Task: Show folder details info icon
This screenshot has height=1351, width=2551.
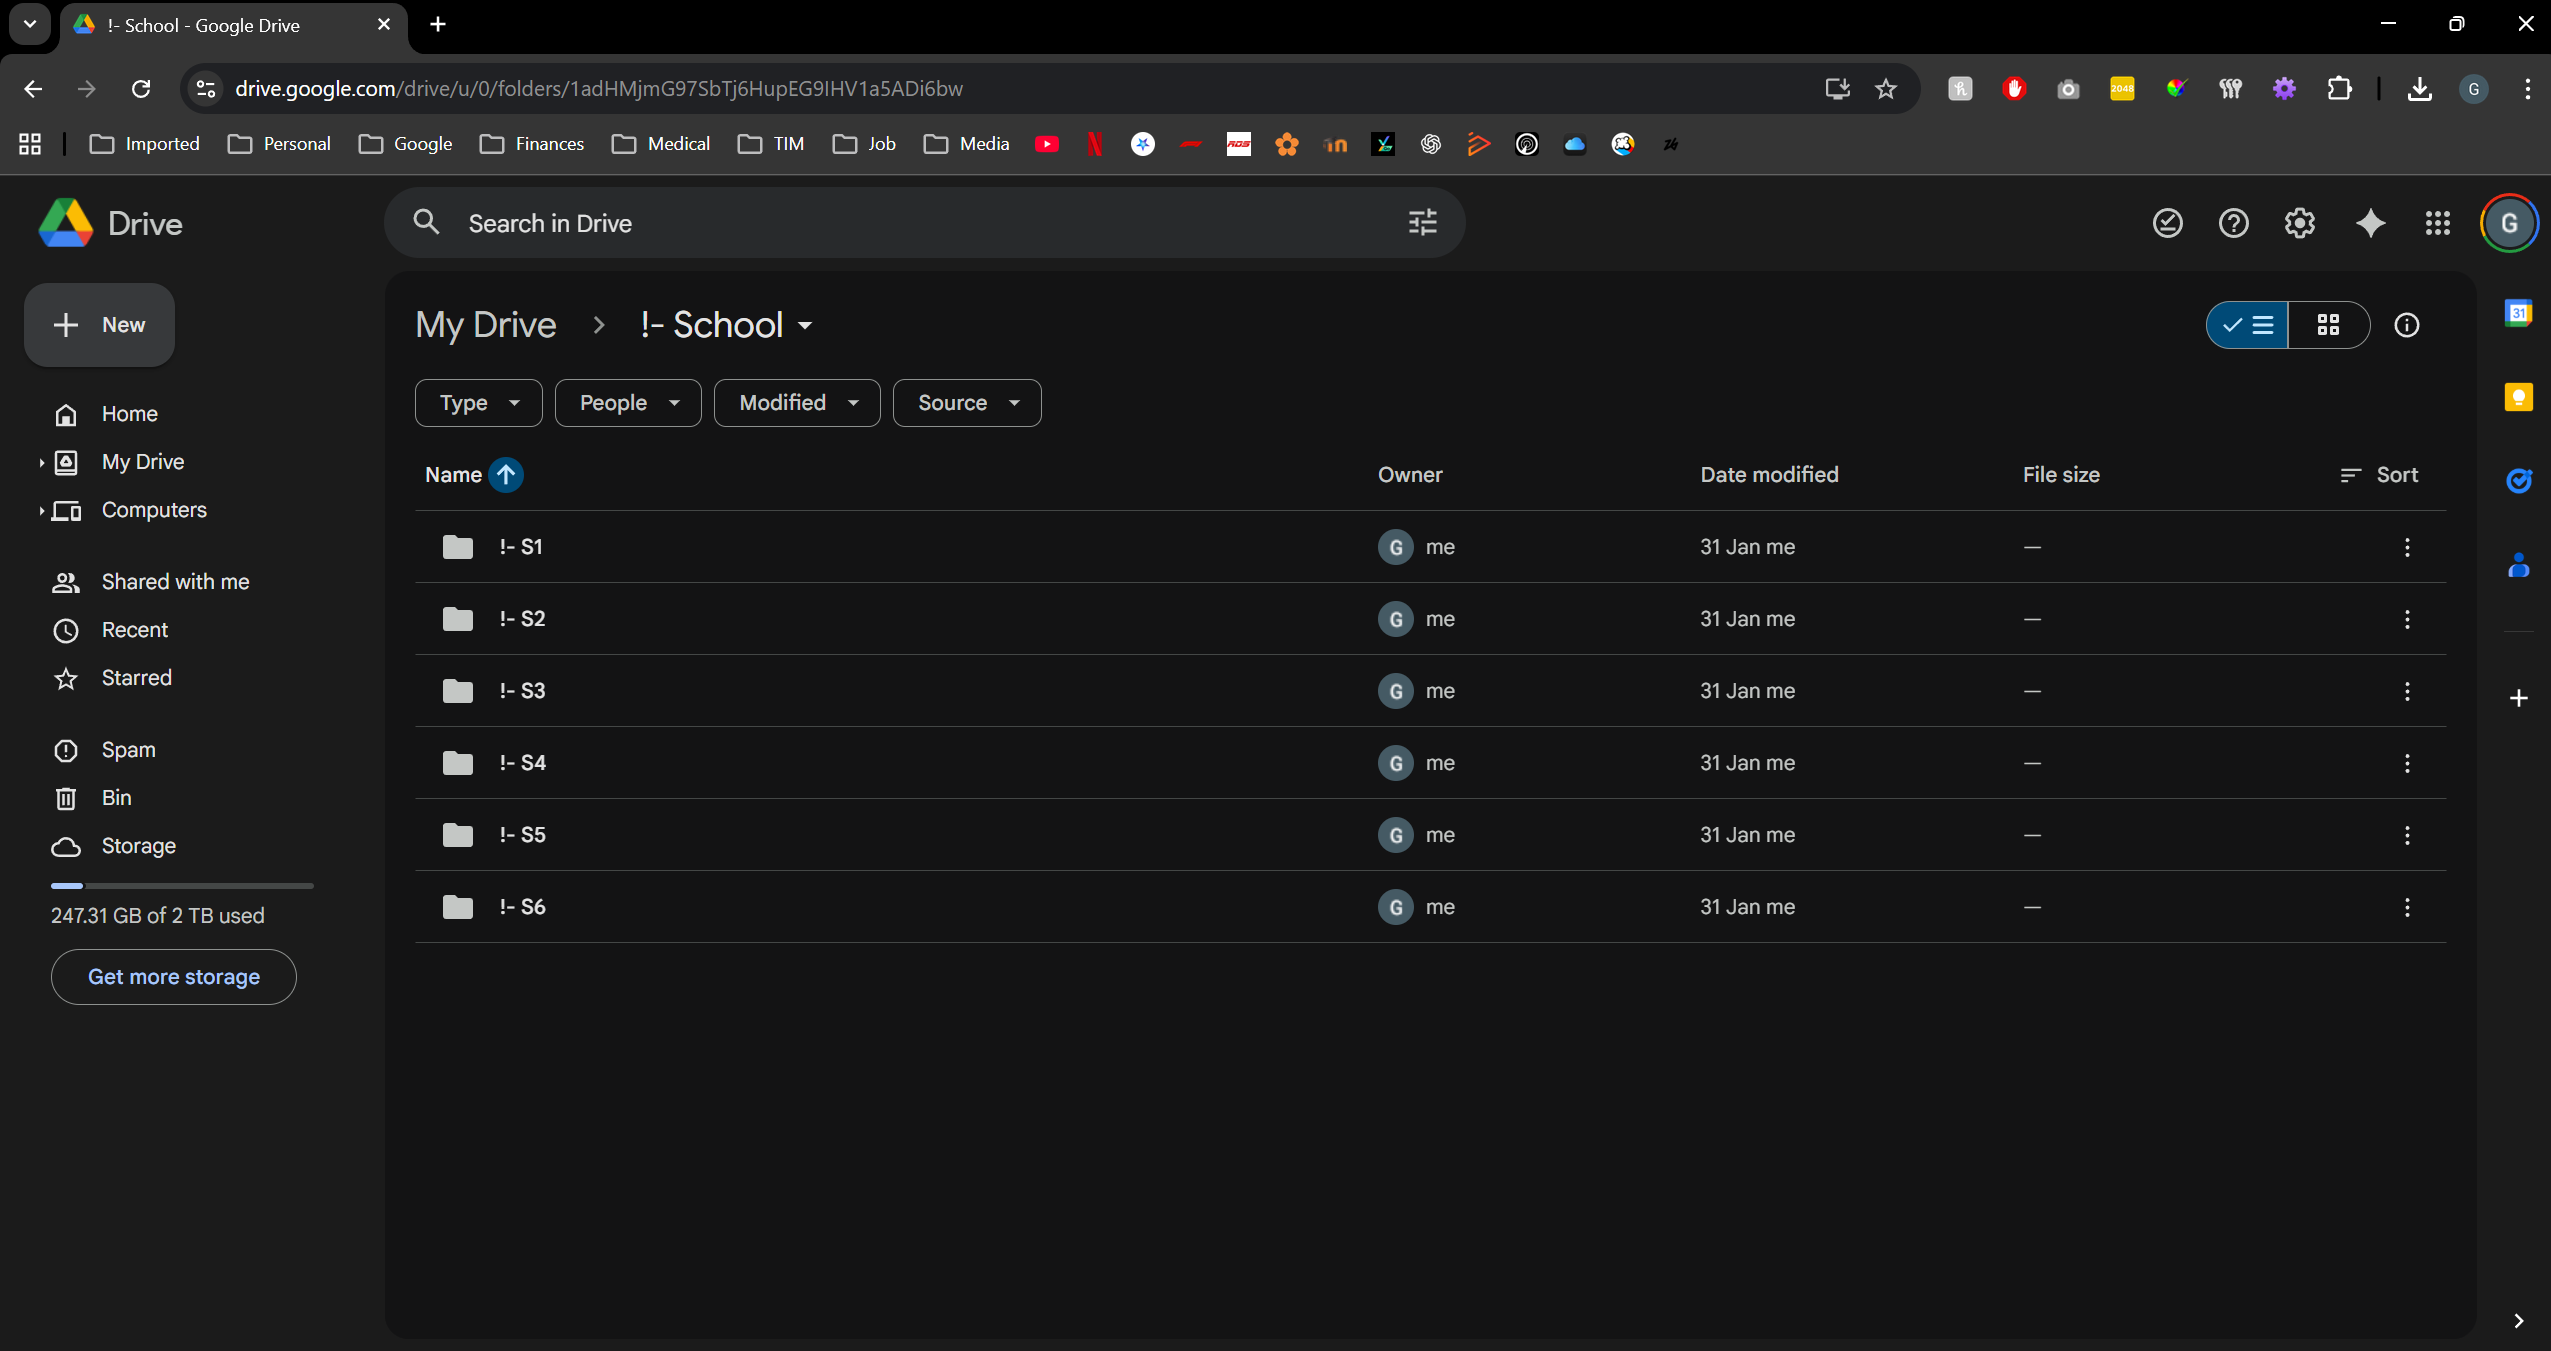Action: click(2406, 325)
